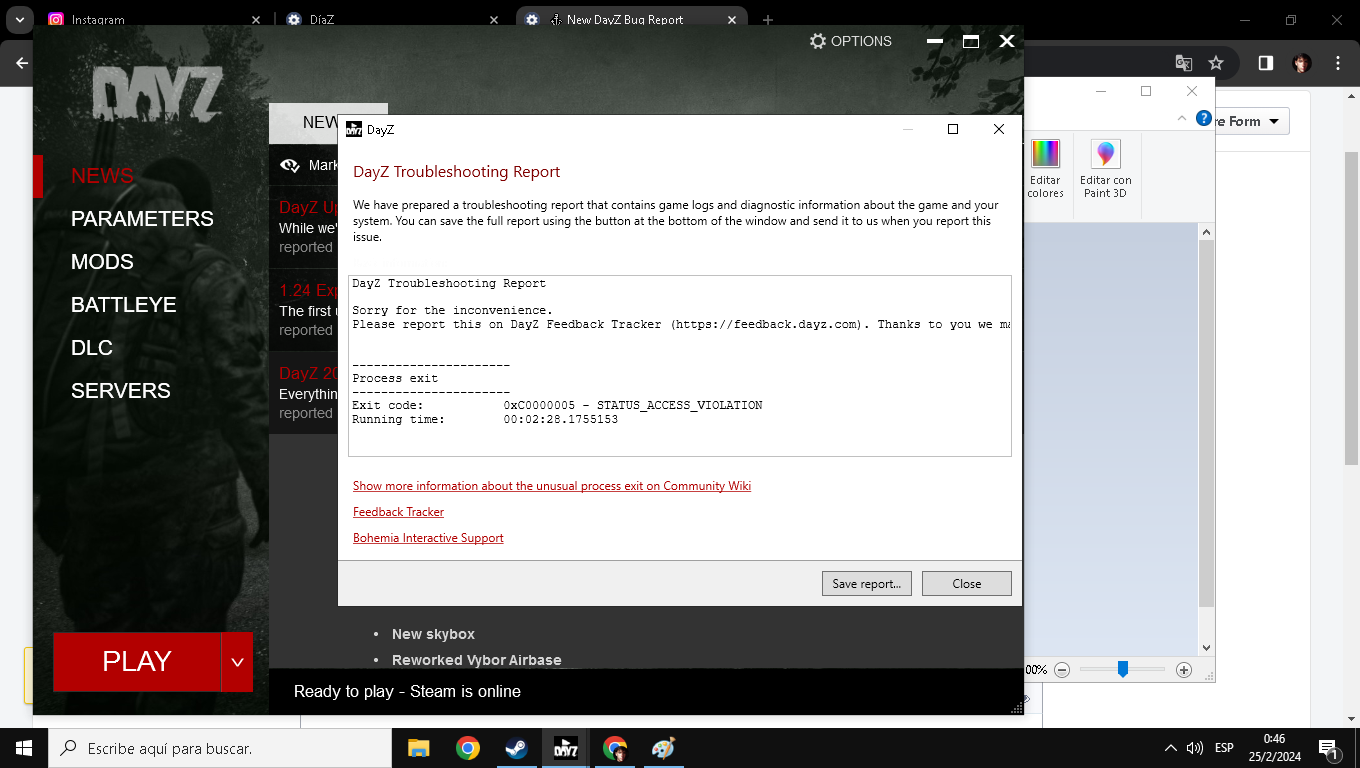The height and width of the screenshot is (768, 1360).
Task: Zoom in with Paint plus button
Action: coord(1184,670)
